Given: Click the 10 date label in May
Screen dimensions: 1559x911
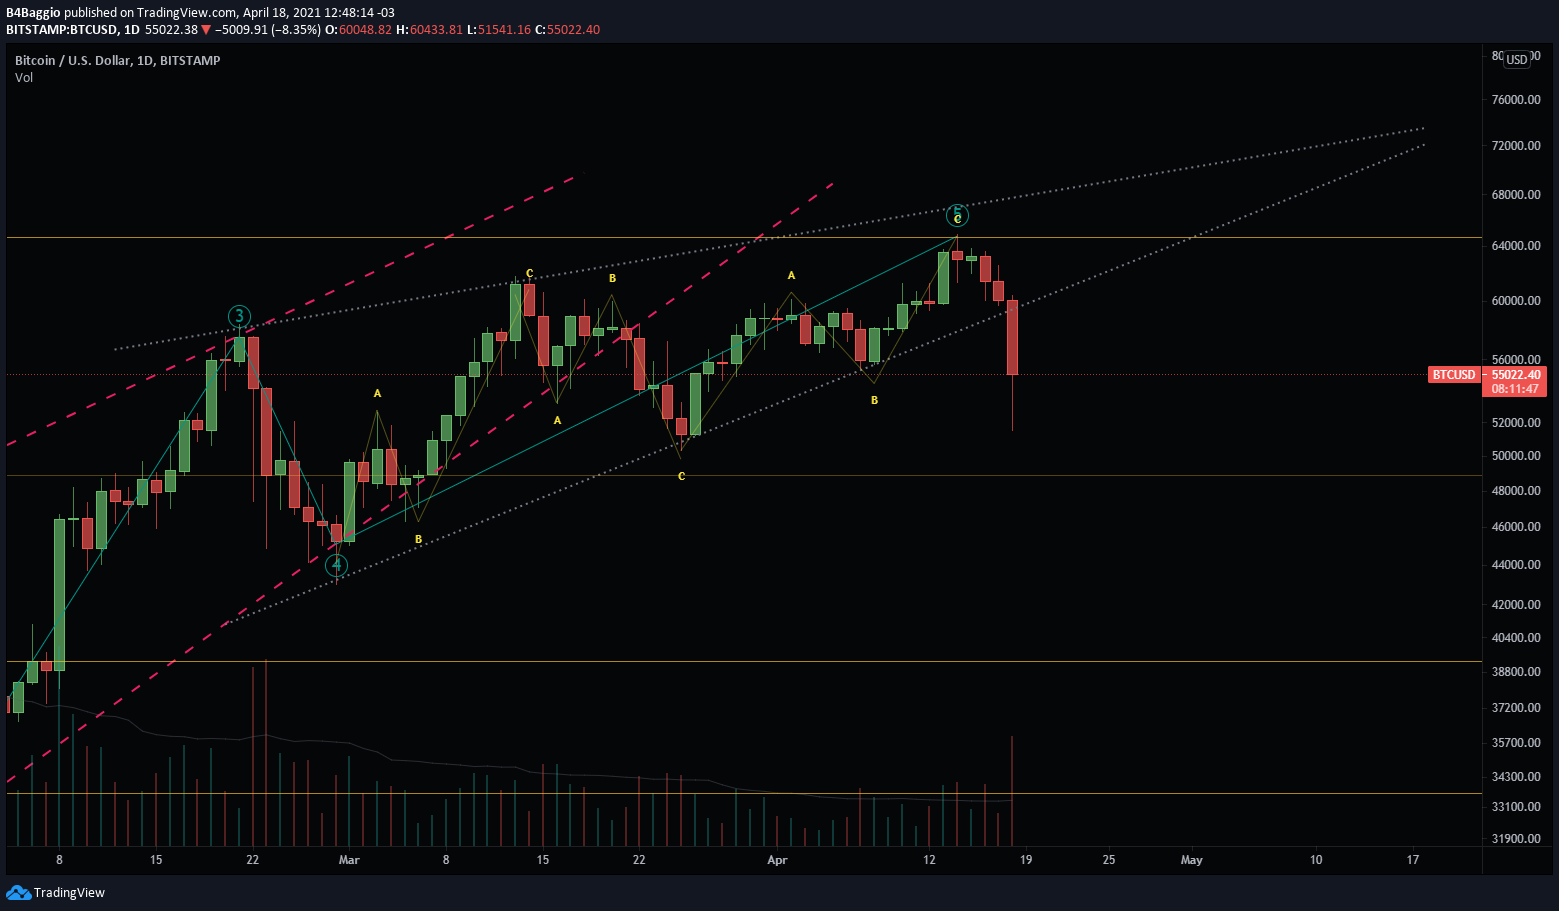Looking at the screenshot, I should [1316, 860].
